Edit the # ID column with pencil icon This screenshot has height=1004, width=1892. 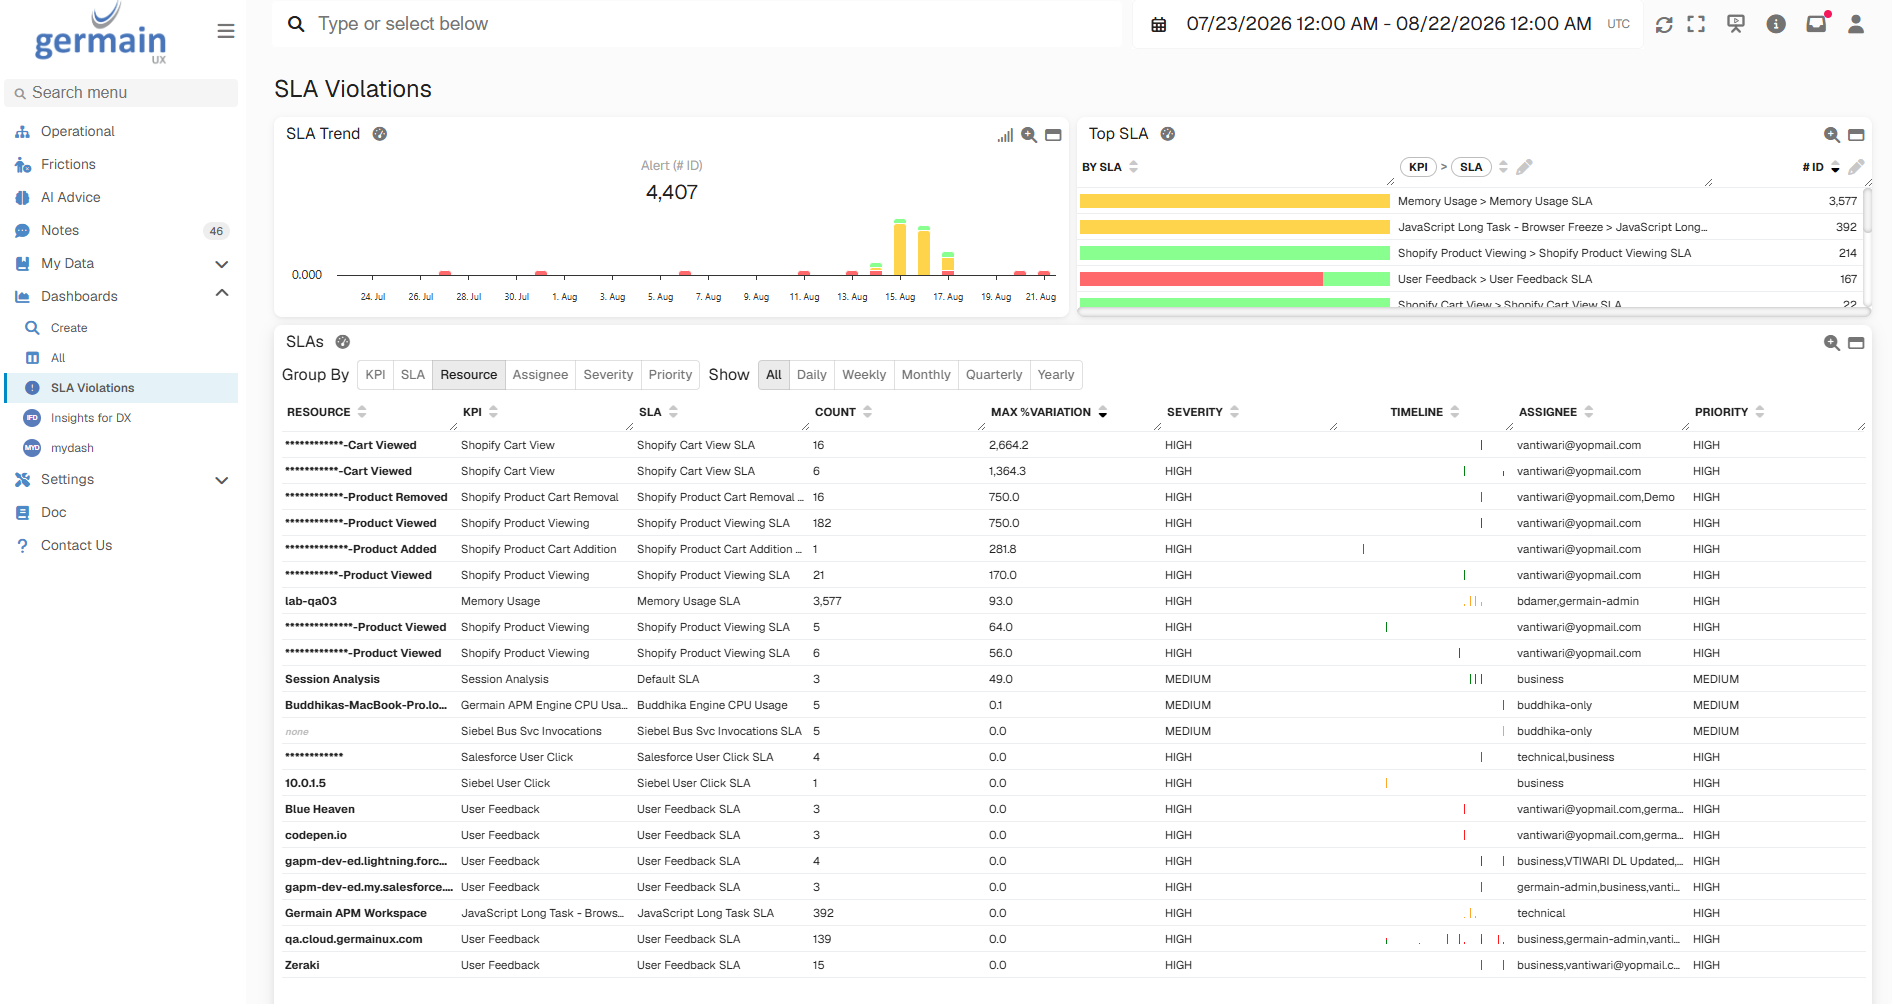(x=1856, y=167)
